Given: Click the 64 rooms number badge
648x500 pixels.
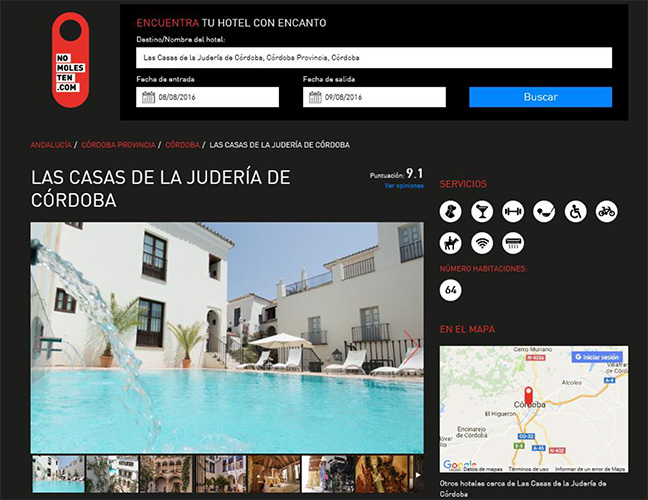Looking at the screenshot, I should pyautogui.click(x=450, y=290).
